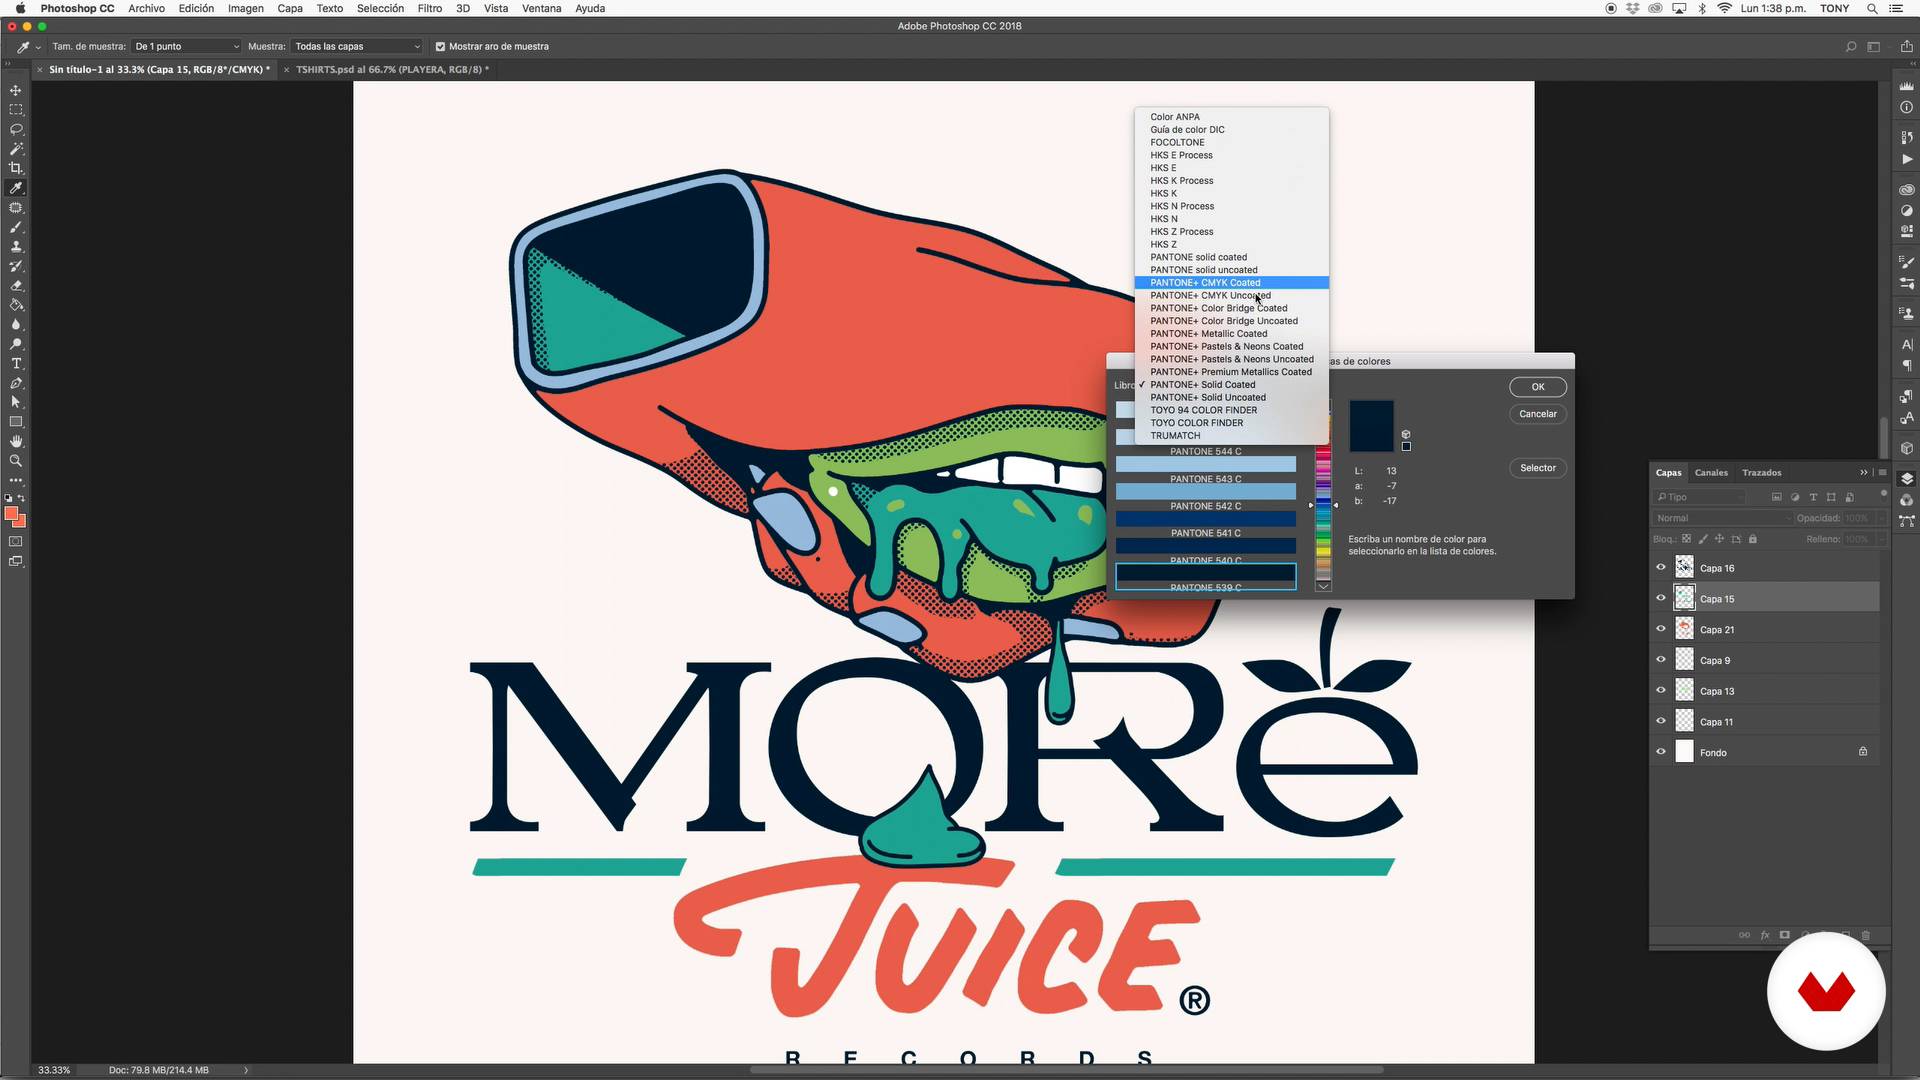The image size is (1920, 1080).
Task: Open the Ventana menu
Action: tap(541, 8)
